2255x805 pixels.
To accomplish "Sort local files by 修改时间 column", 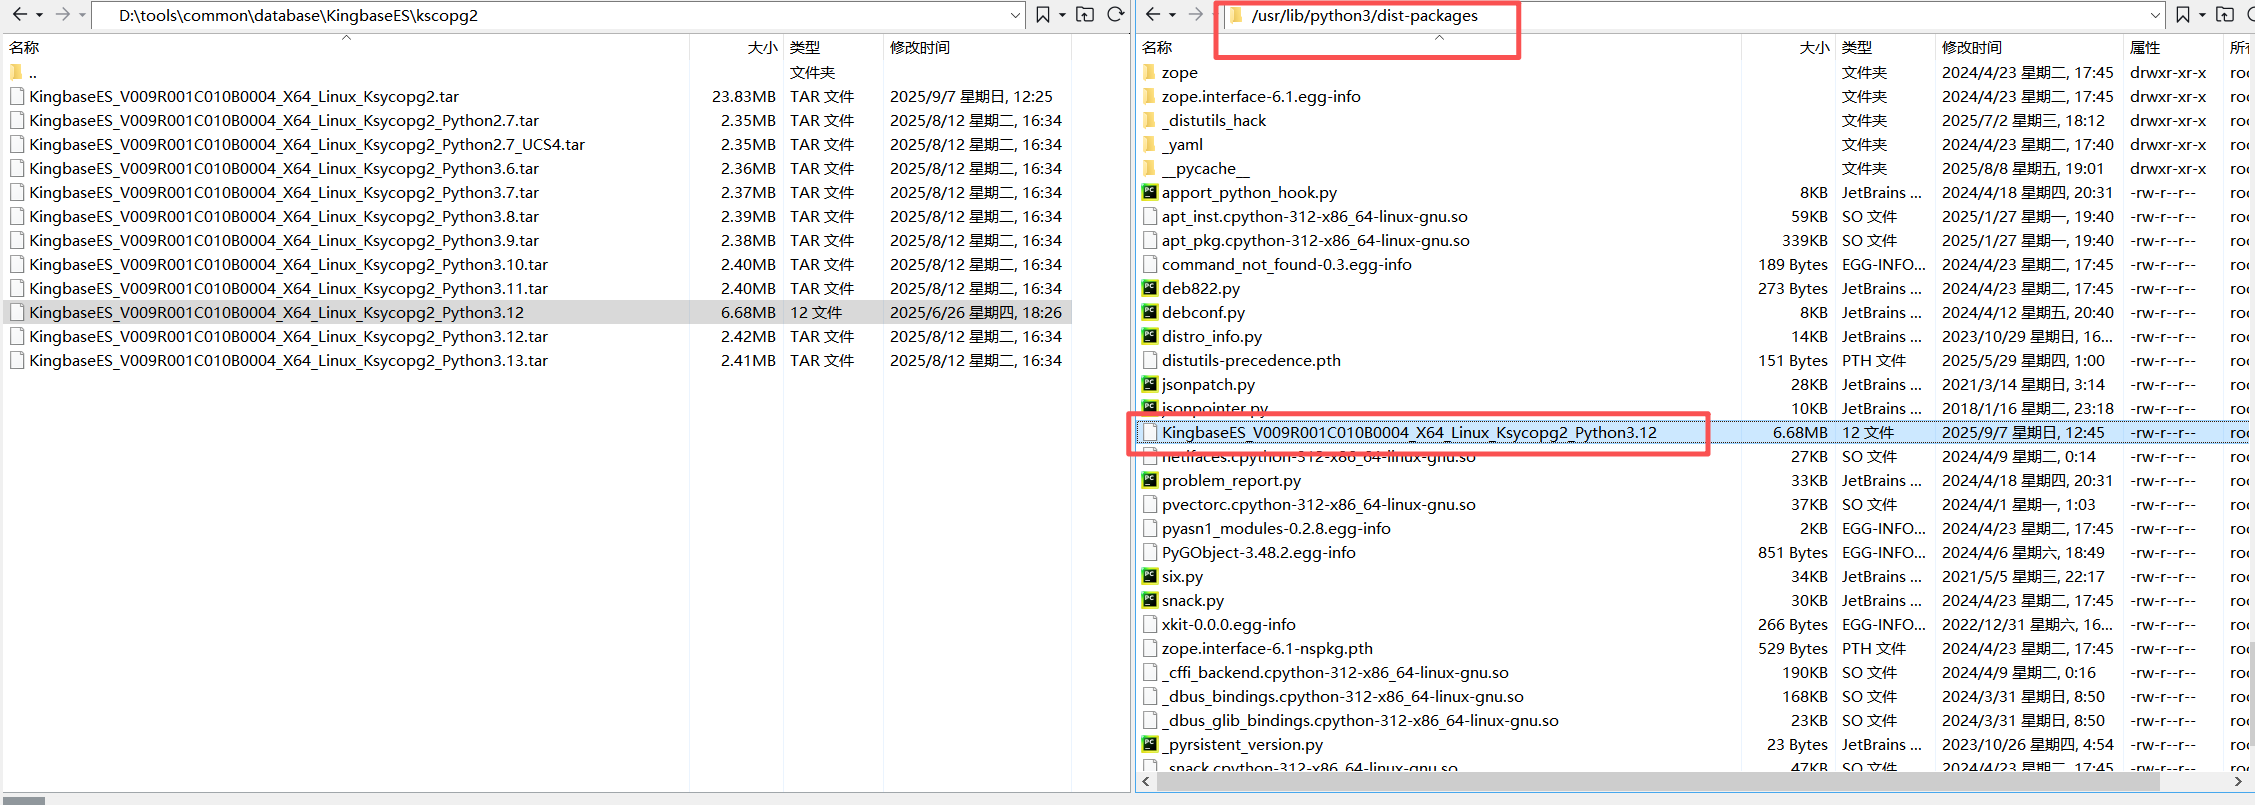I will coord(920,47).
